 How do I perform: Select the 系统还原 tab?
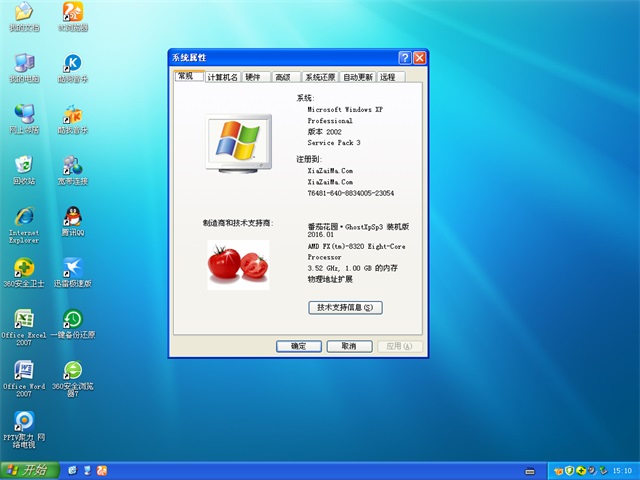point(320,77)
